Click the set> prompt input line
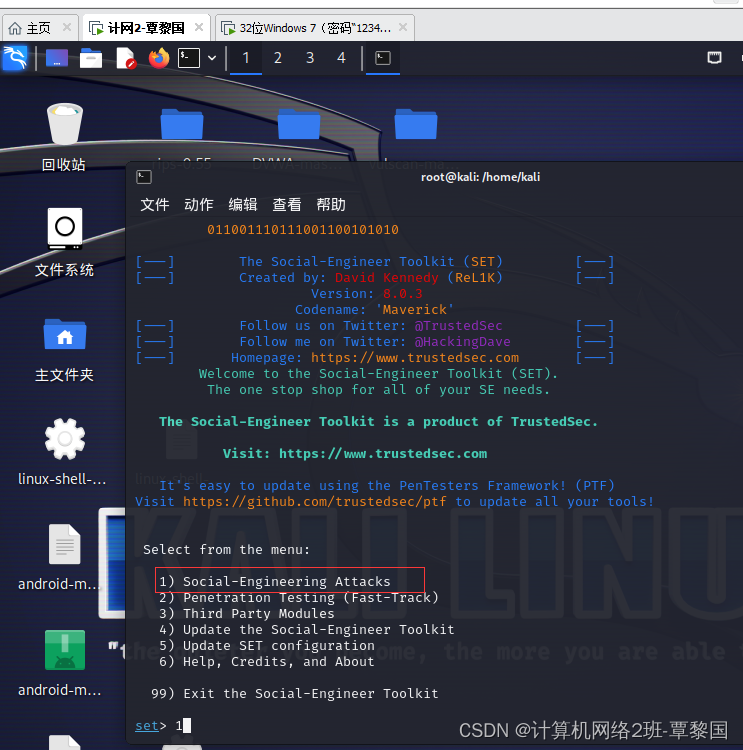The image size is (743, 750). pos(163,726)
